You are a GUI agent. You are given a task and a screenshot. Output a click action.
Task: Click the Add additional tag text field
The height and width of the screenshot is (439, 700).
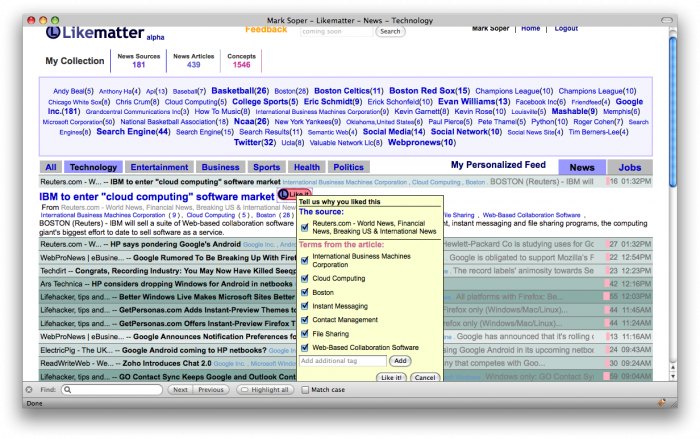tap(342, 360)
